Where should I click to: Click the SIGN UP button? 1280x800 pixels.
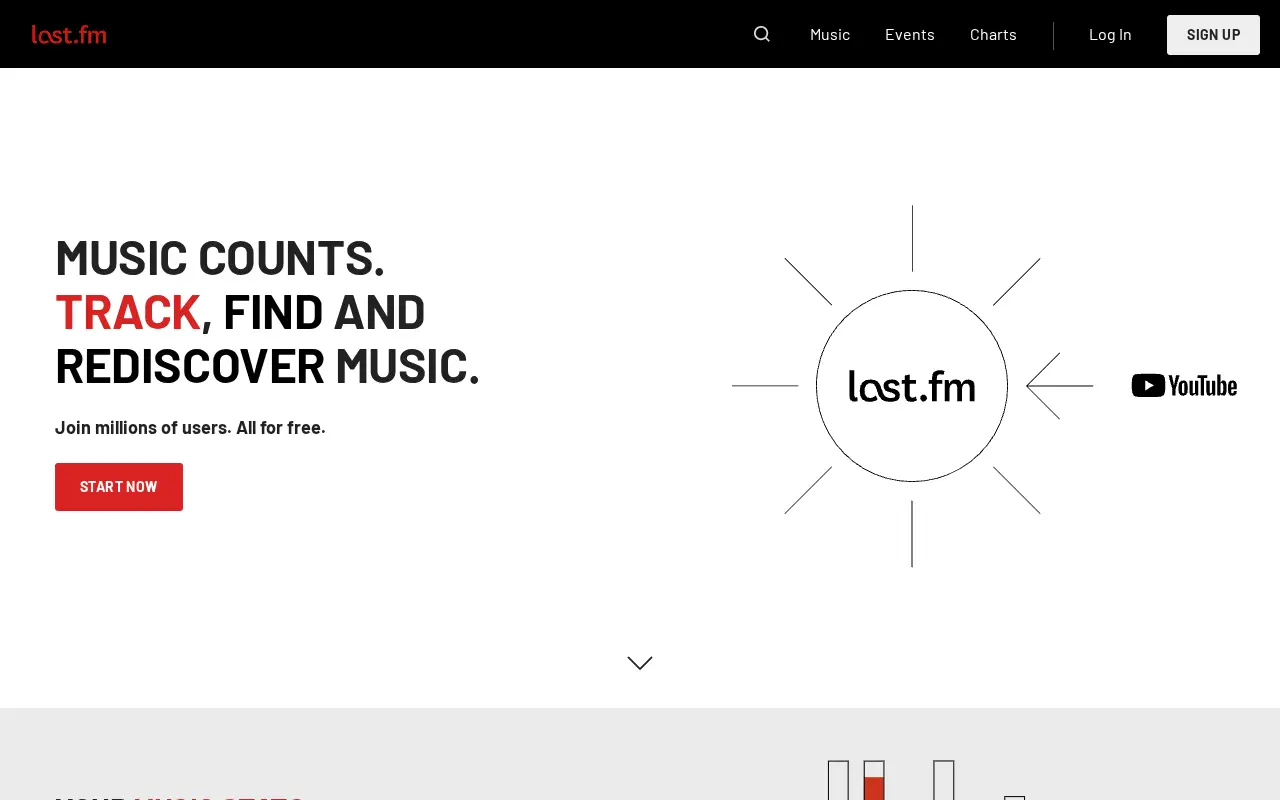(x=1213, y=35)
